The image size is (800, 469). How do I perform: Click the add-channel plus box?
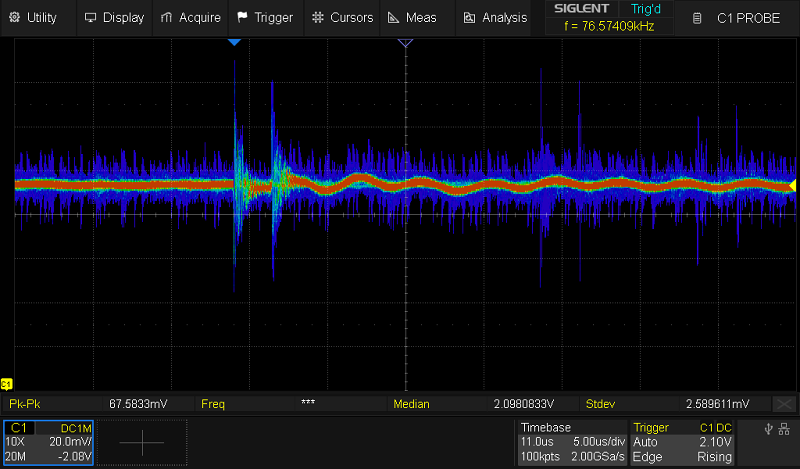(143, 441)
